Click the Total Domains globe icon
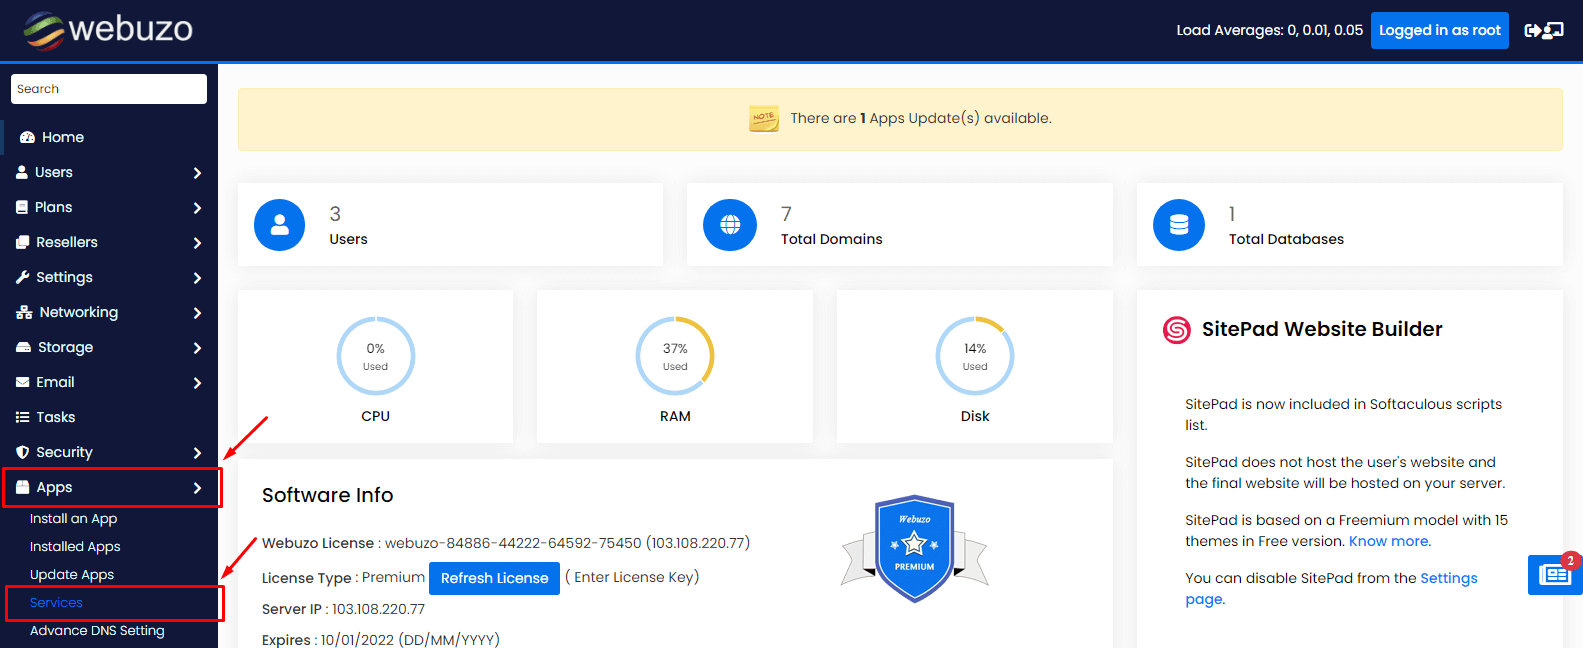Screen dimensions: 1583x648 (x=730, y=225)
